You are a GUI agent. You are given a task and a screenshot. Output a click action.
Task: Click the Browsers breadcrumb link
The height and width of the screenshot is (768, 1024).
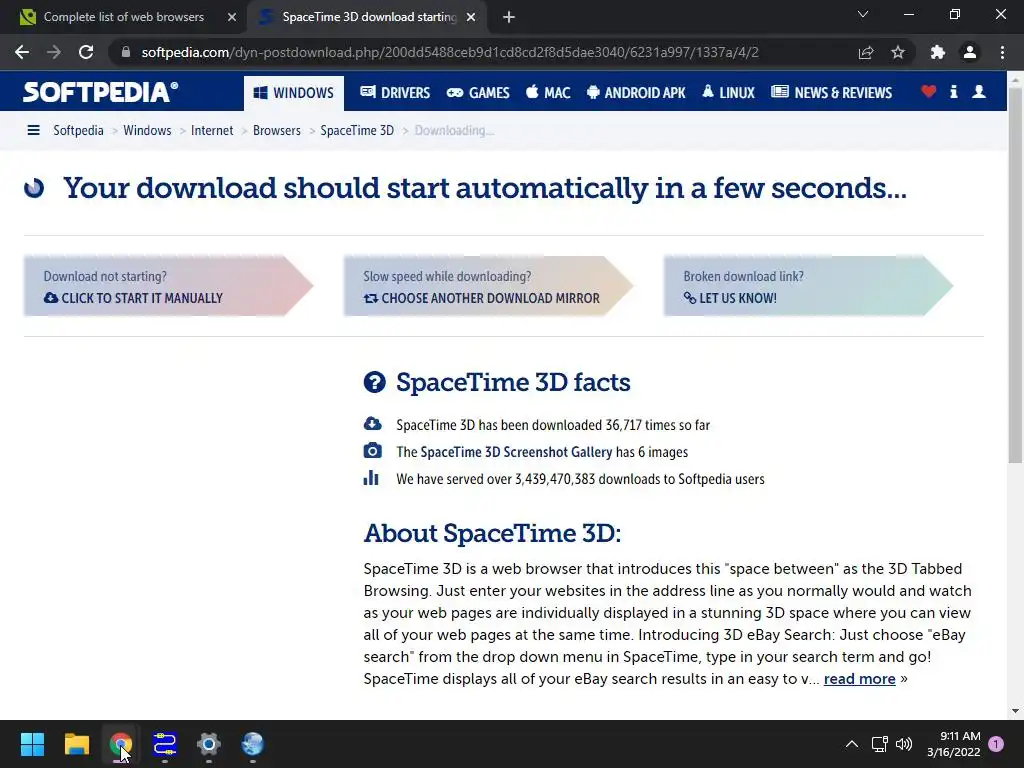277,131
